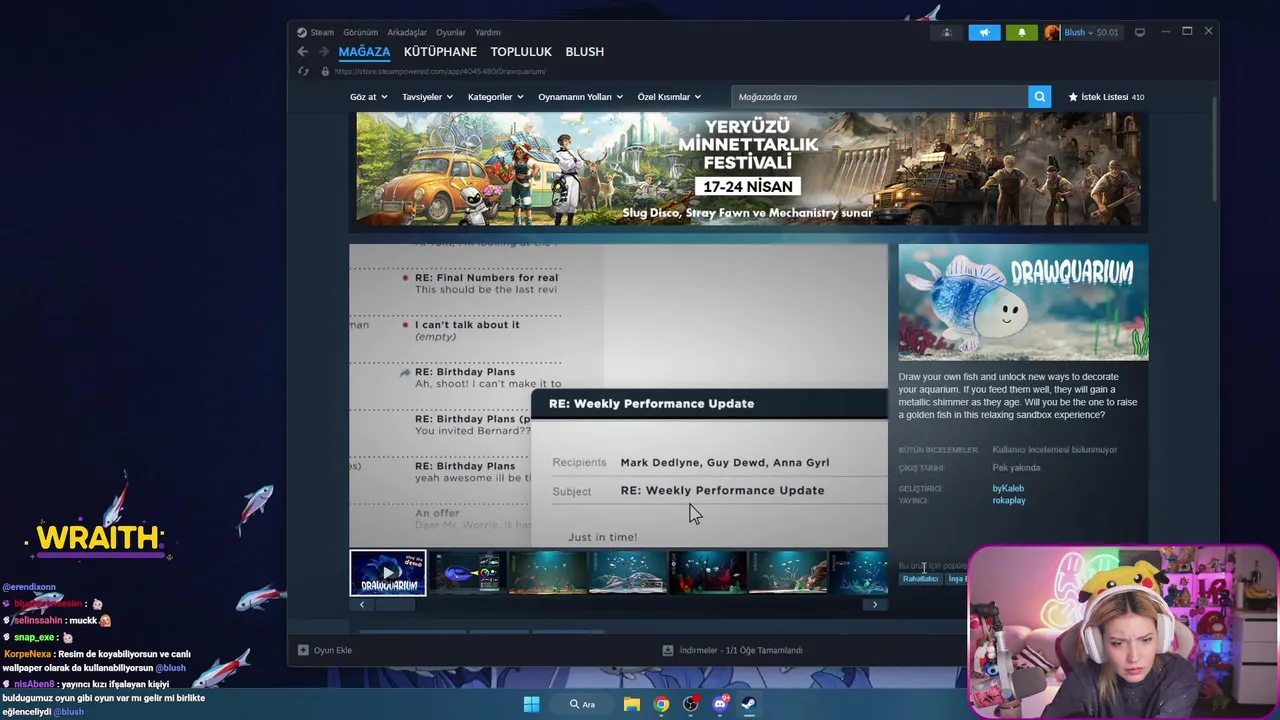Open İstek Listesi wishlist
This screenshot has width=1280, height=720.
(1106, 97)
